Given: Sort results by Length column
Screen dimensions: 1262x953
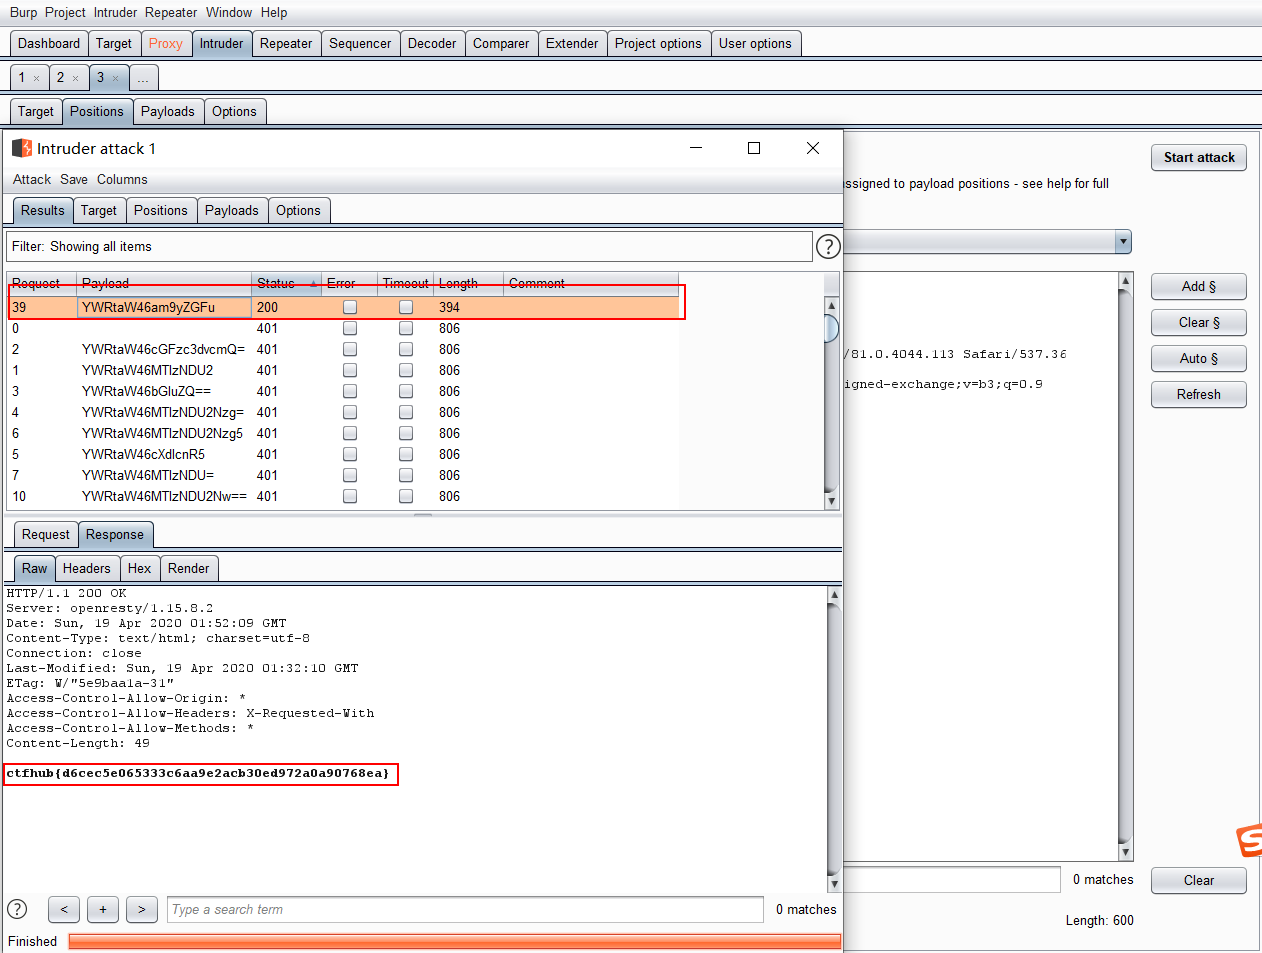Looking at the screenshot, I should click(x=468, y=283).
